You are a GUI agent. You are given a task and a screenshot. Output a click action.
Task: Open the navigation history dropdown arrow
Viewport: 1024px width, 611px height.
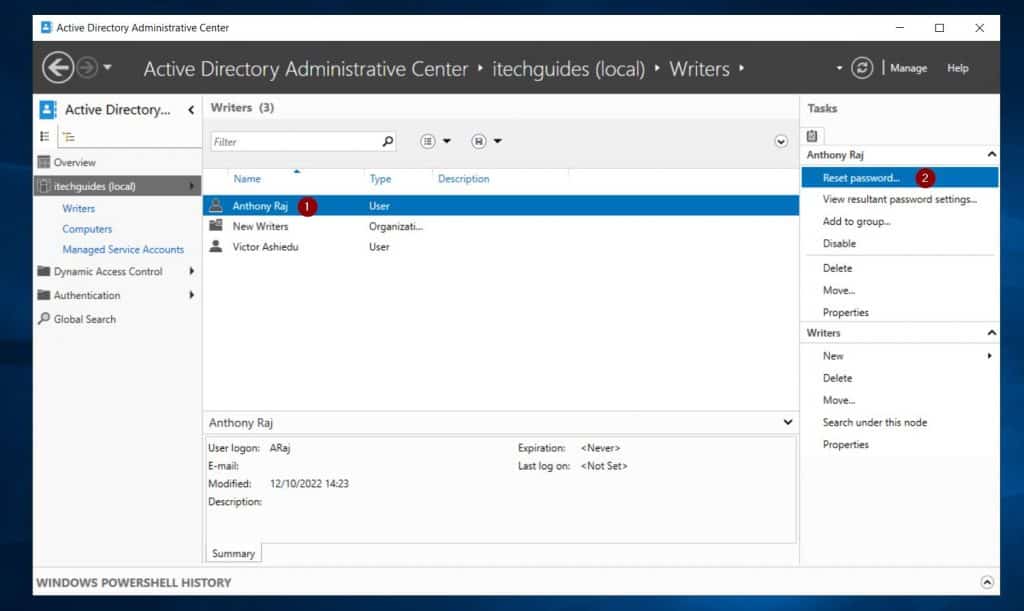108,67
